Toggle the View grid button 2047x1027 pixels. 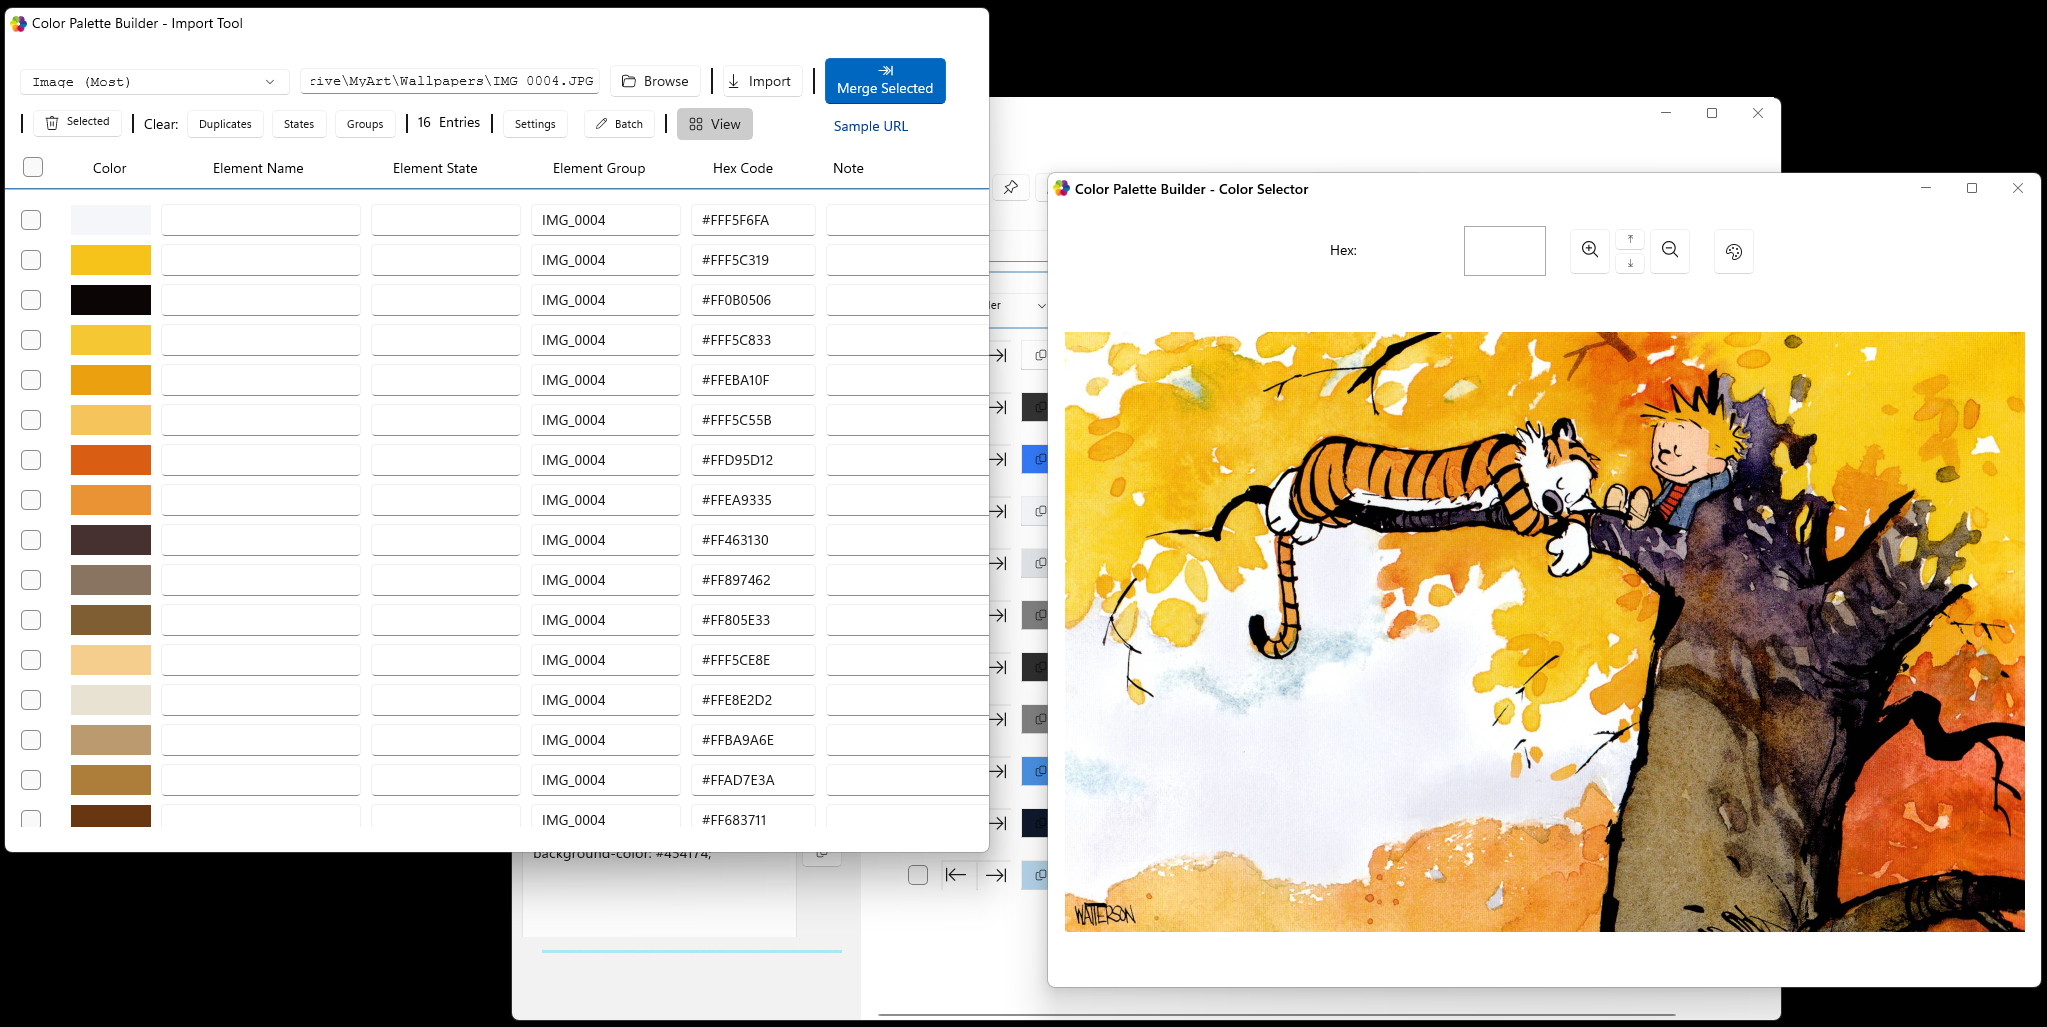[715, 124]
